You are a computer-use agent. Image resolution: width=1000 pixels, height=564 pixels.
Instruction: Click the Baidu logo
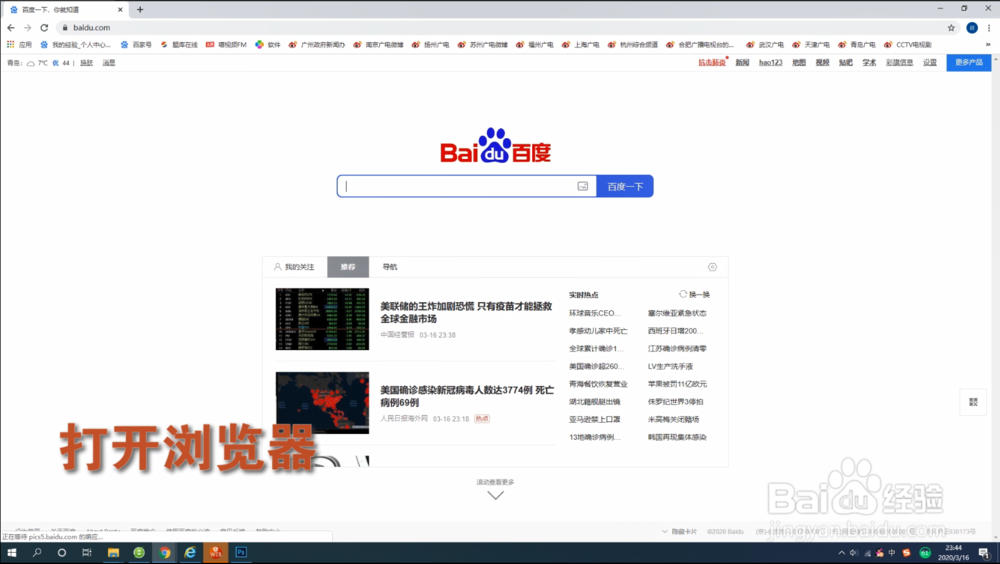coord(495,145)
